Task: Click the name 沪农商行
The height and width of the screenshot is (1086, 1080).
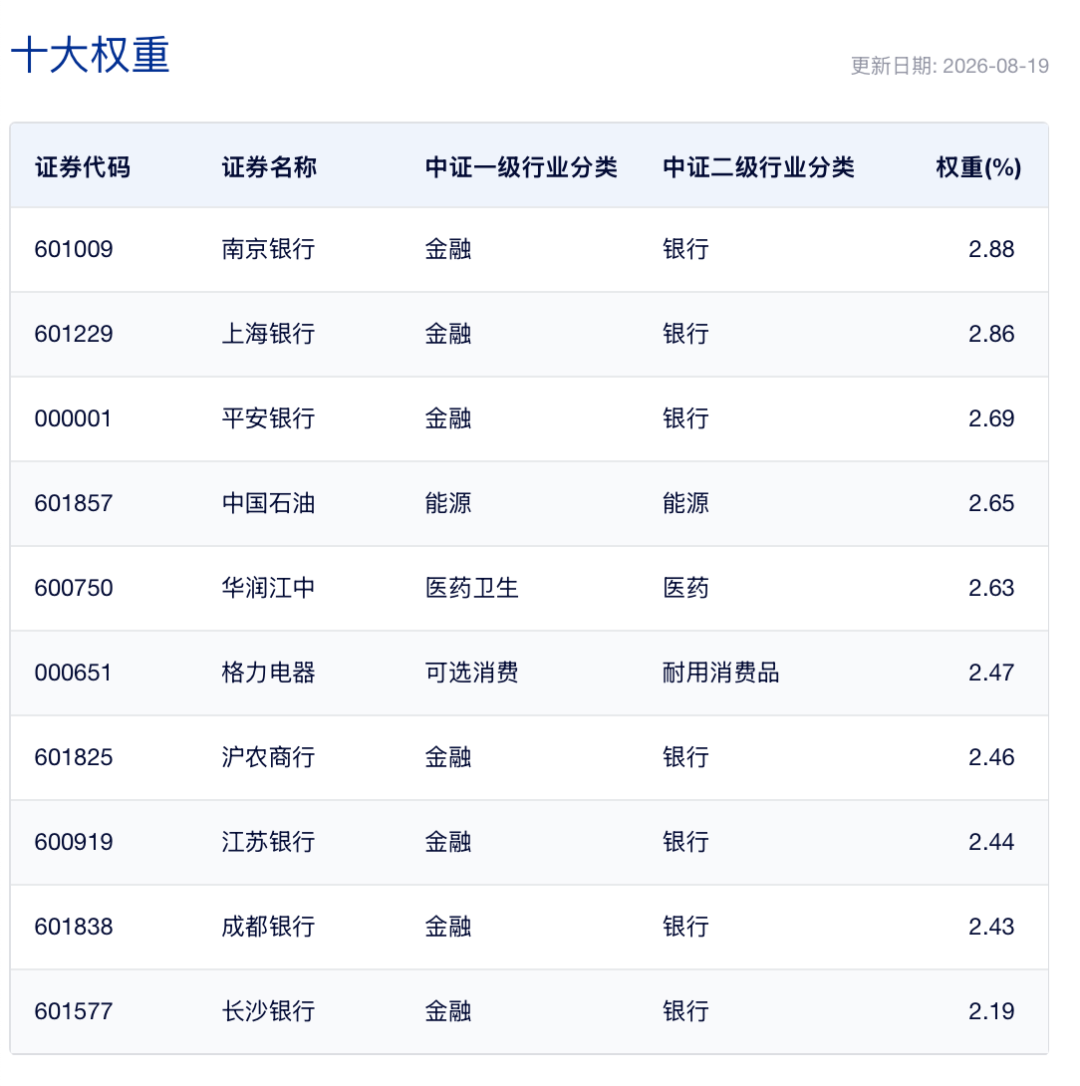Action: pos(269,757)
